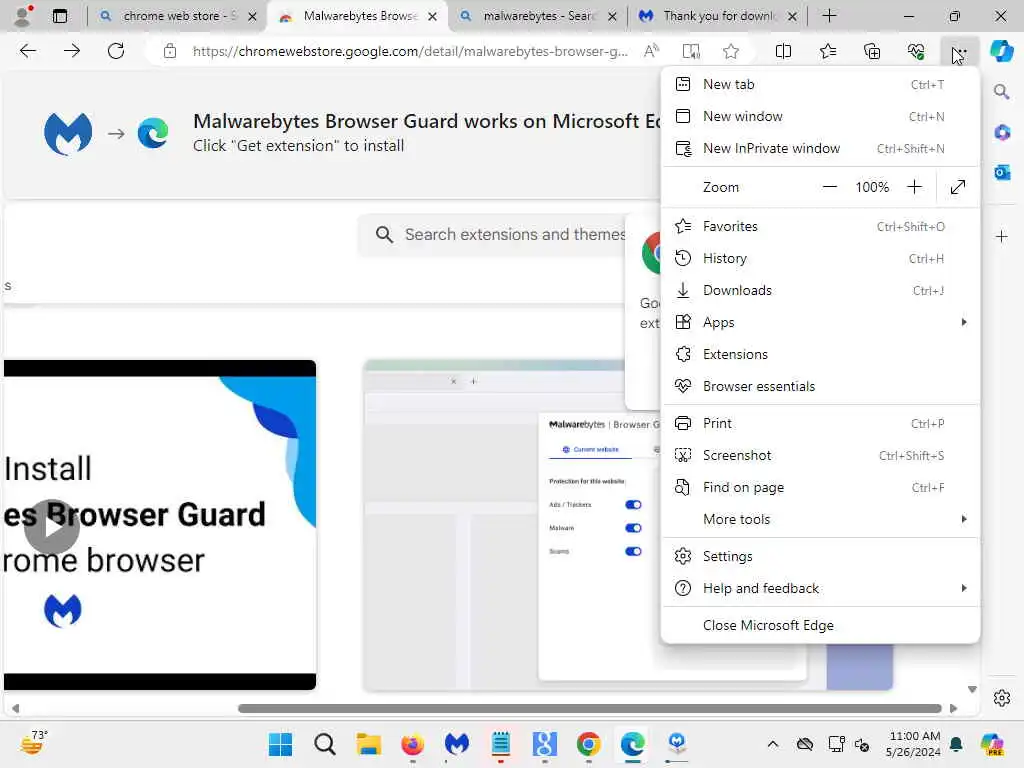Open Browser essentials menu entry
Screen dimensions: 1024x768
[x=820, y=386]
